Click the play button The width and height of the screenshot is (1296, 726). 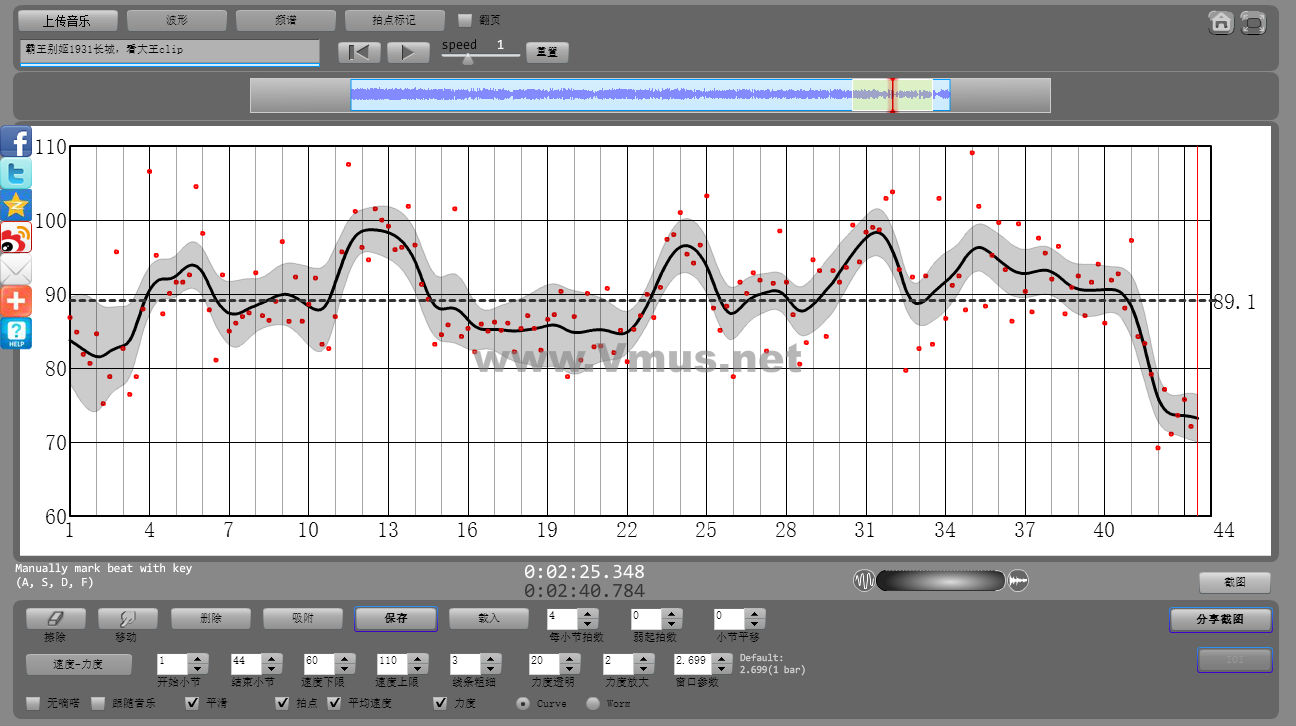pyautogui.click(x=408, y=53)
